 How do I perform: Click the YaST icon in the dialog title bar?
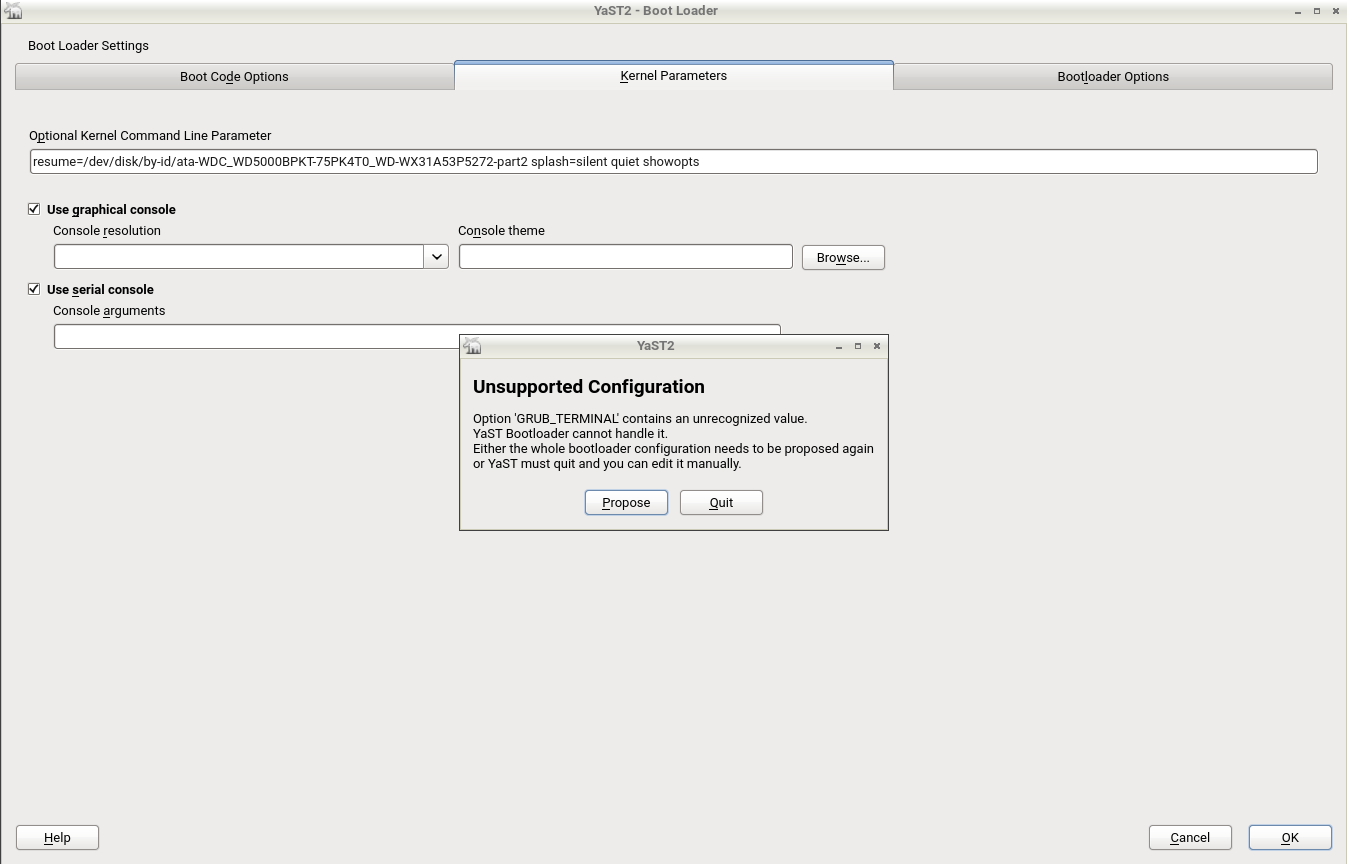(472, 346)
